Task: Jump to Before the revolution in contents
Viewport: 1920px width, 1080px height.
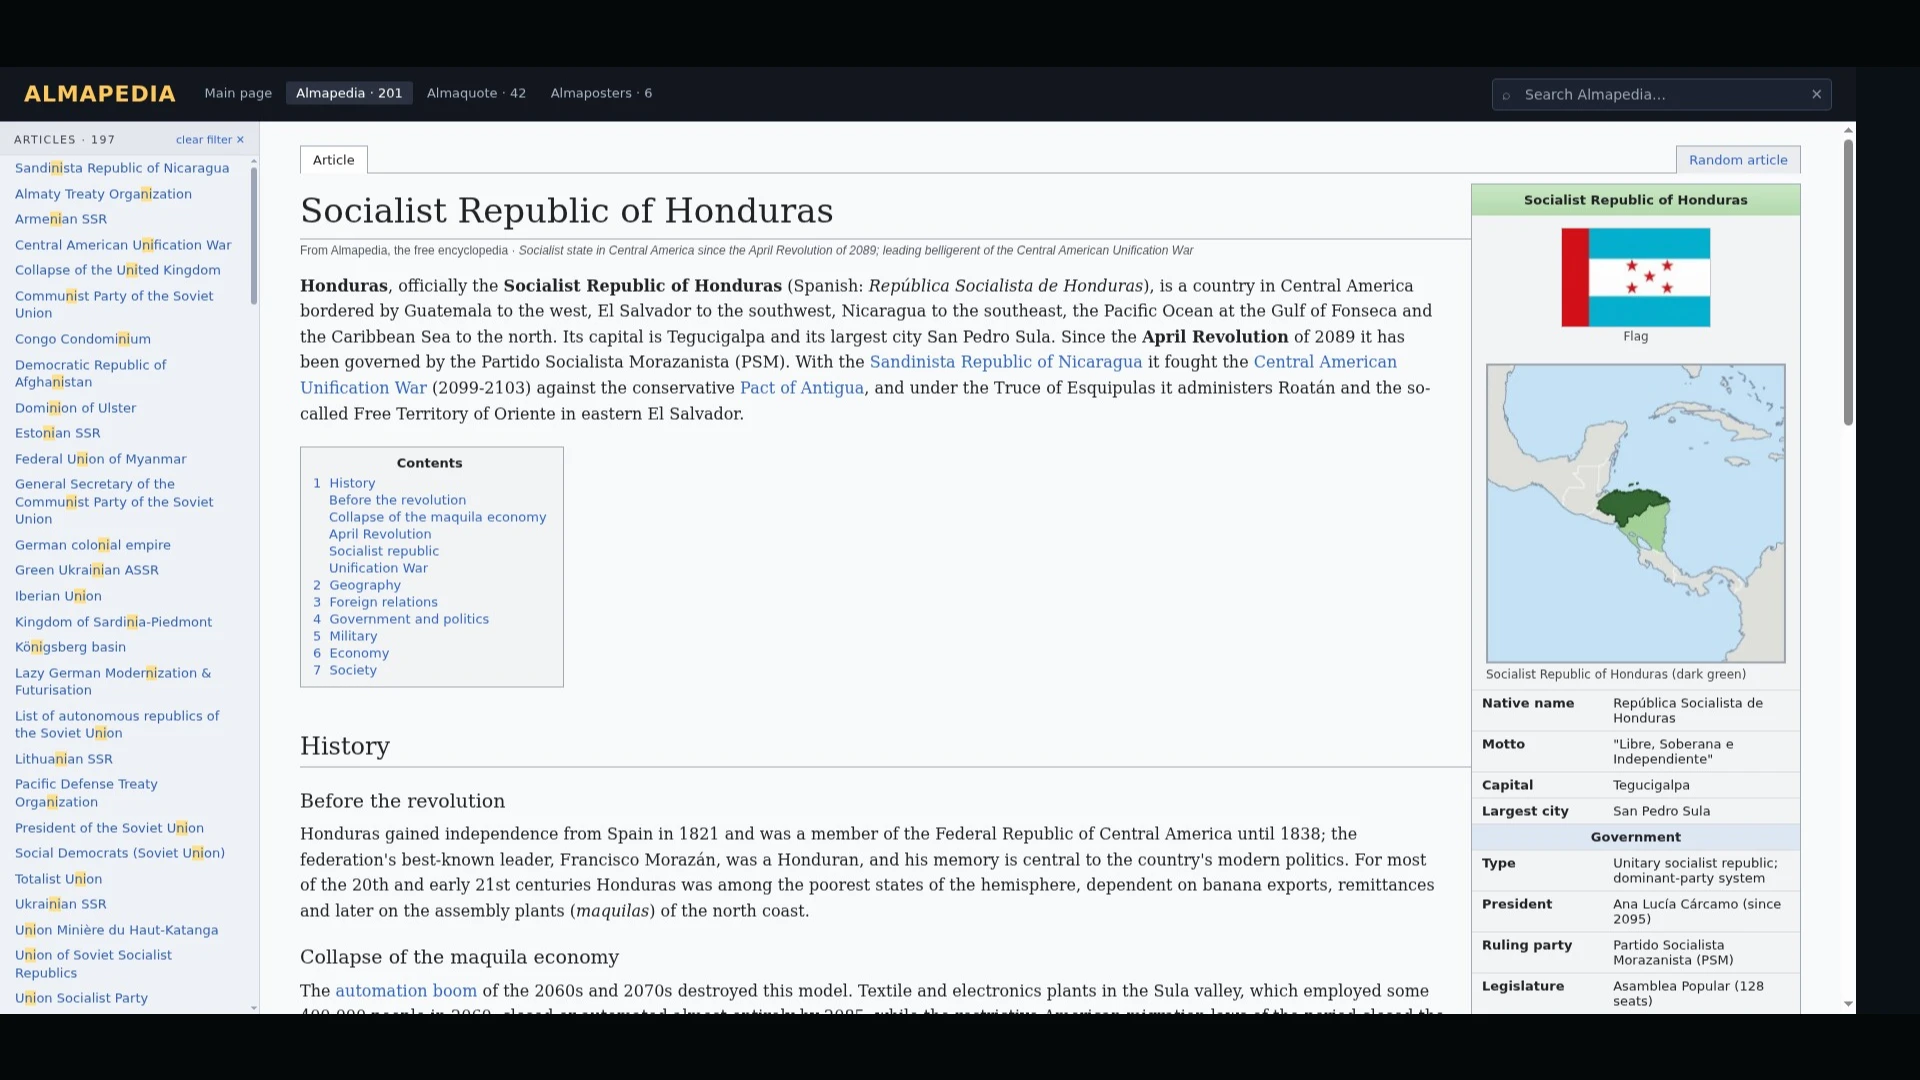Action: pos(397,500)
